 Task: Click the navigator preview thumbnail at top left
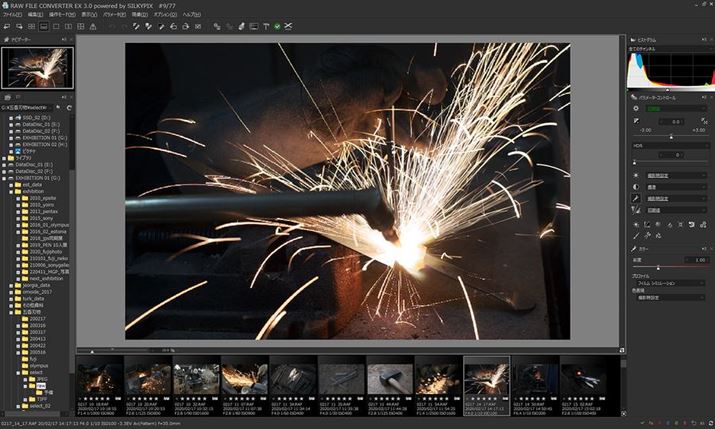click(37, 67)
